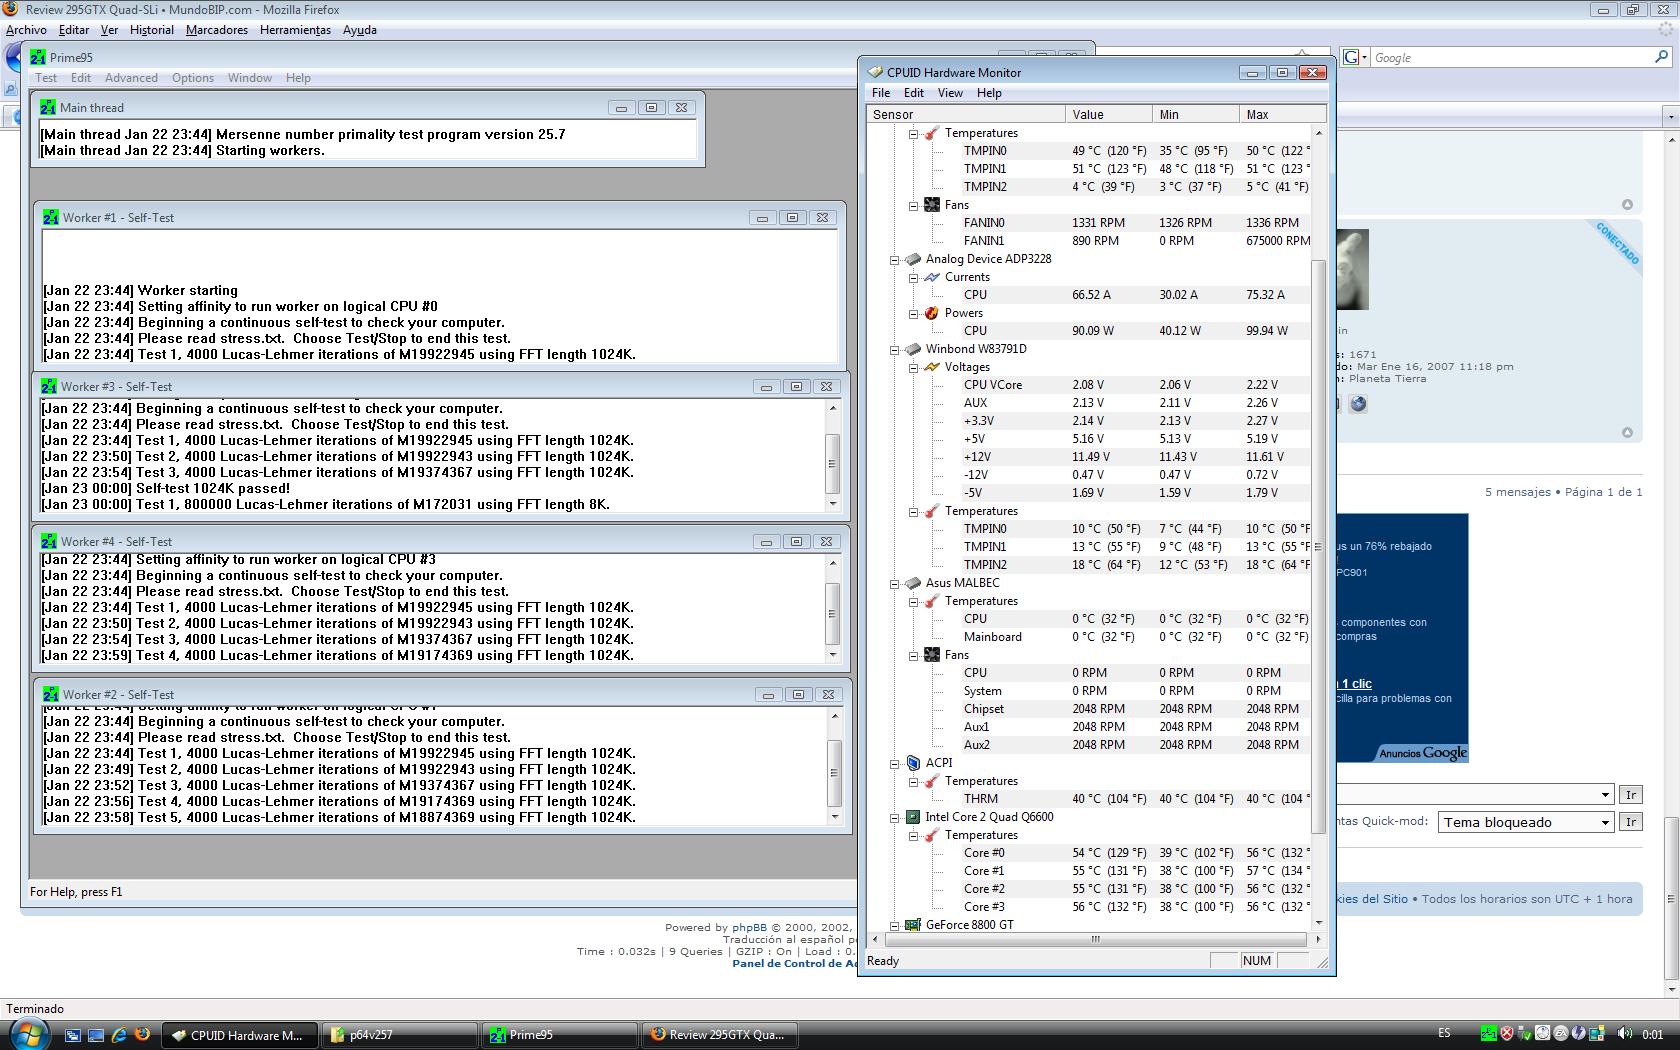The image size is (1680, 1050).
Task: Switch to p64v257 taskbar button
Action: [401, 1035]
